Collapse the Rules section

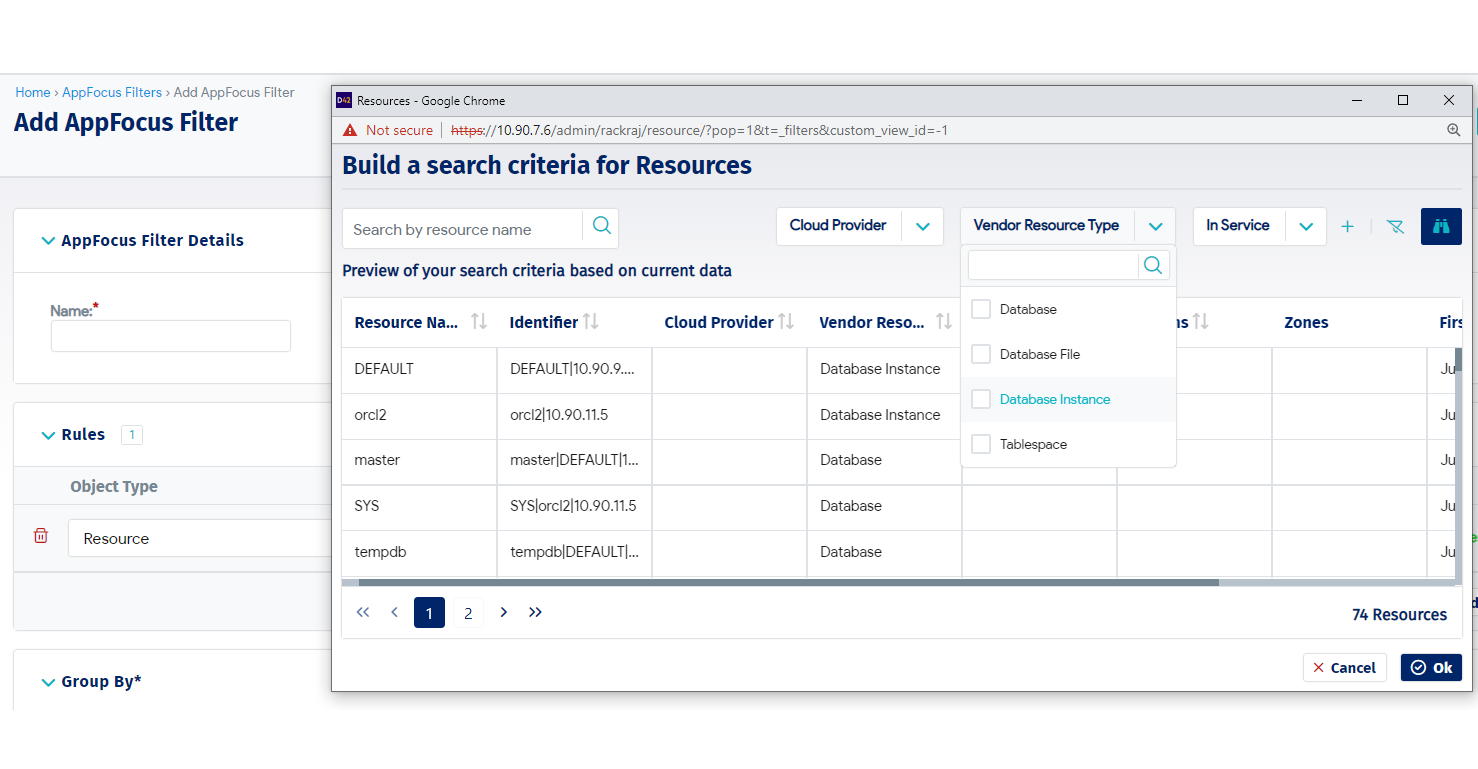tap(48, 435)
